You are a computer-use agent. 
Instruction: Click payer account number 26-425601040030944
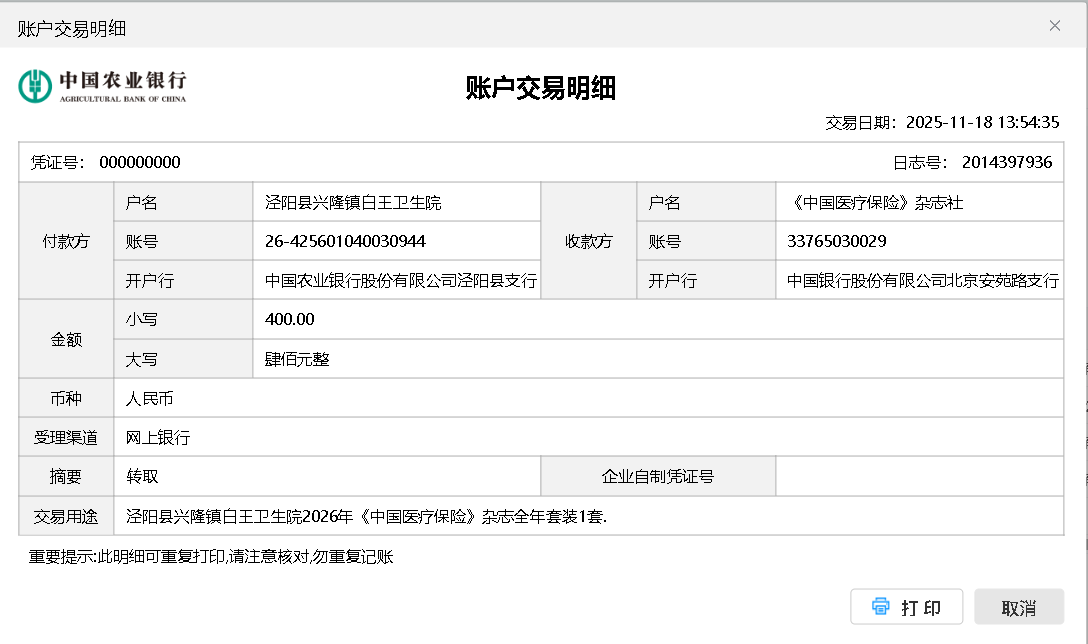tap(345, 242)
